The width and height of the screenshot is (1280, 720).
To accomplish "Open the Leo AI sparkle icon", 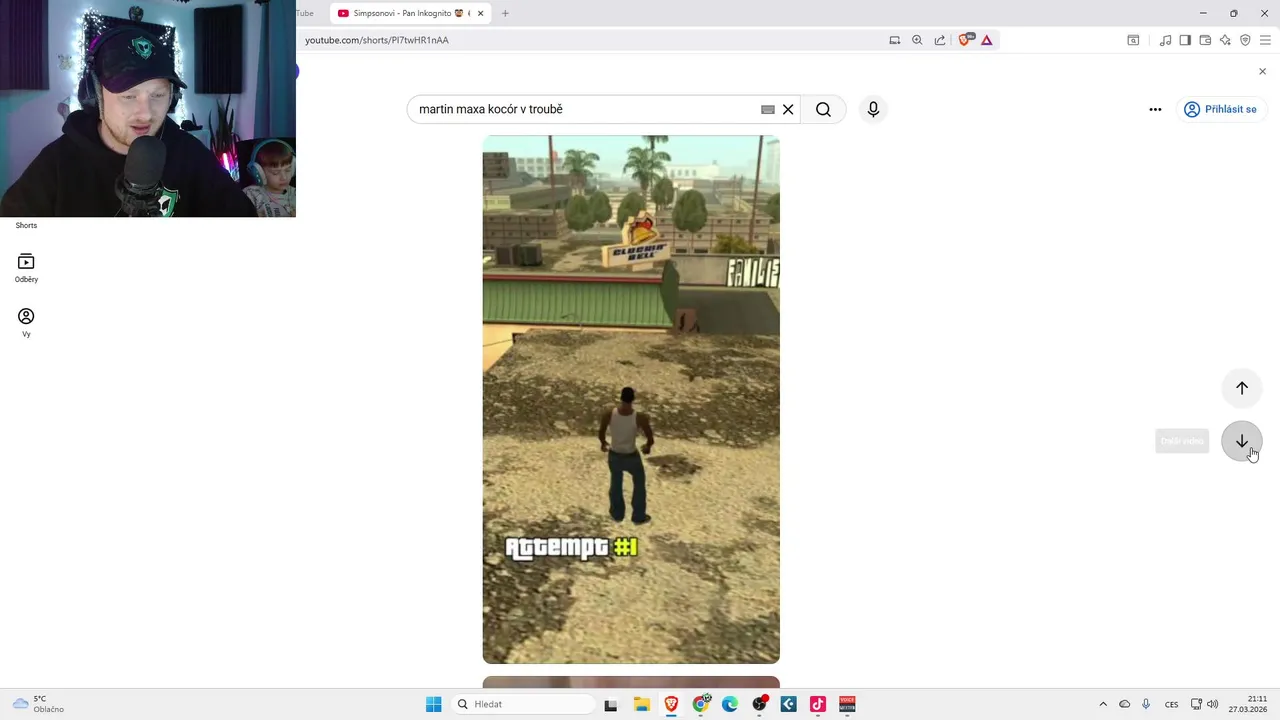I will [x=1225, y=40].
